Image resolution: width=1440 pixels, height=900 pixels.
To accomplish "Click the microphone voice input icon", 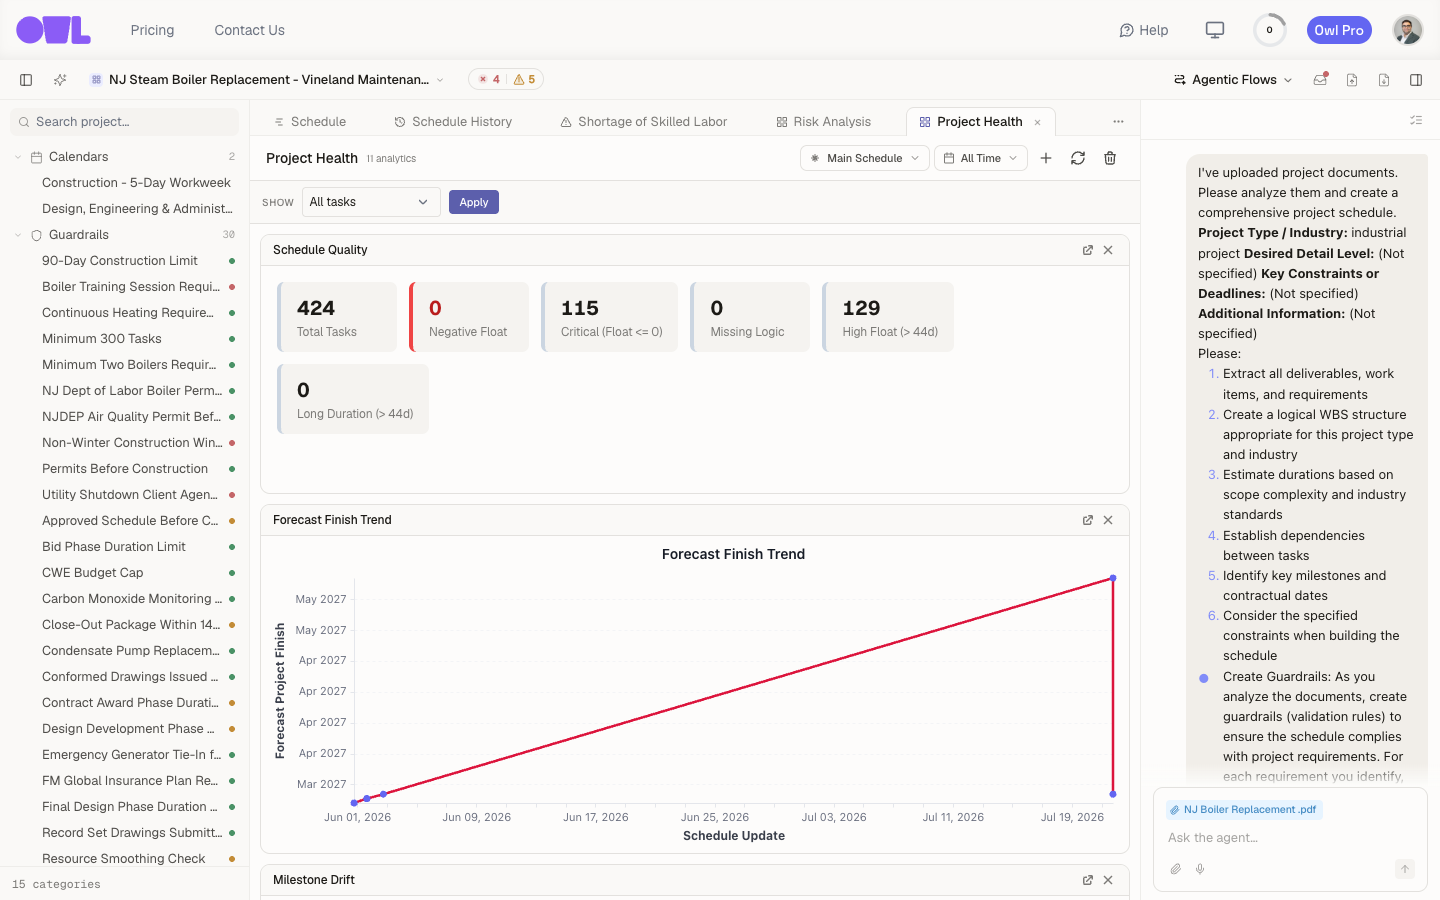I will point(1200,869).
